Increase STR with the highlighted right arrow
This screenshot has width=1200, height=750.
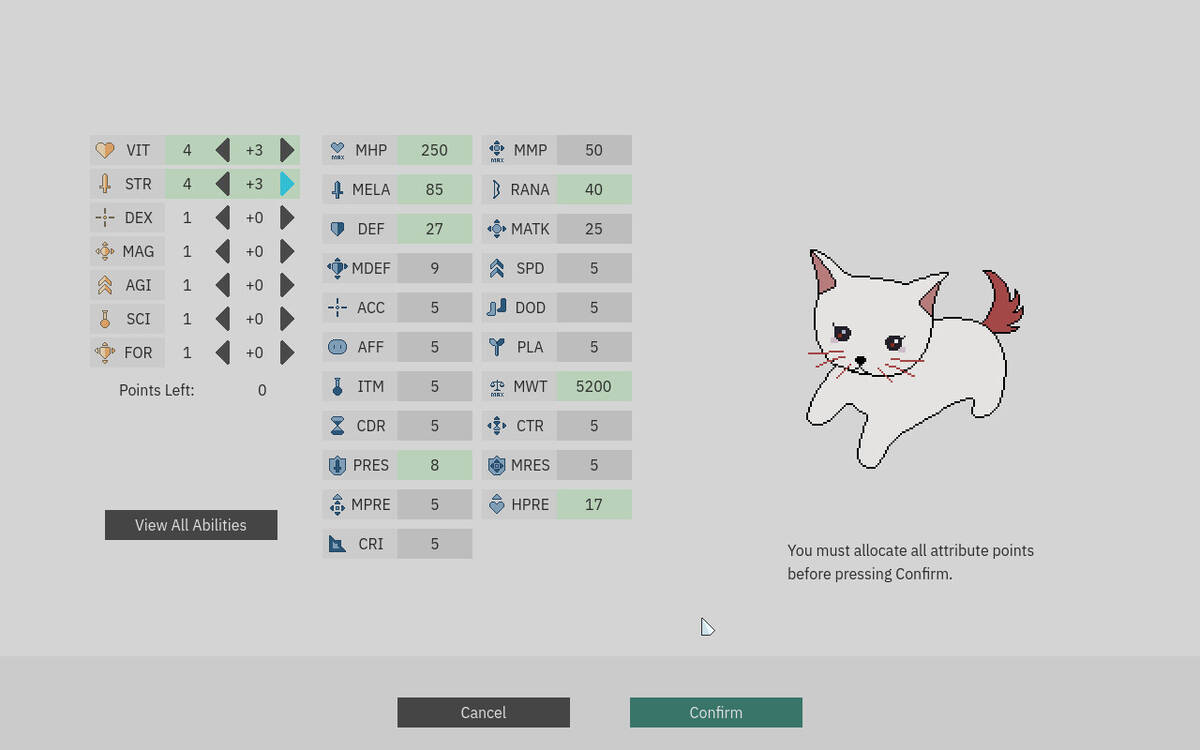[x=288, y=184]
